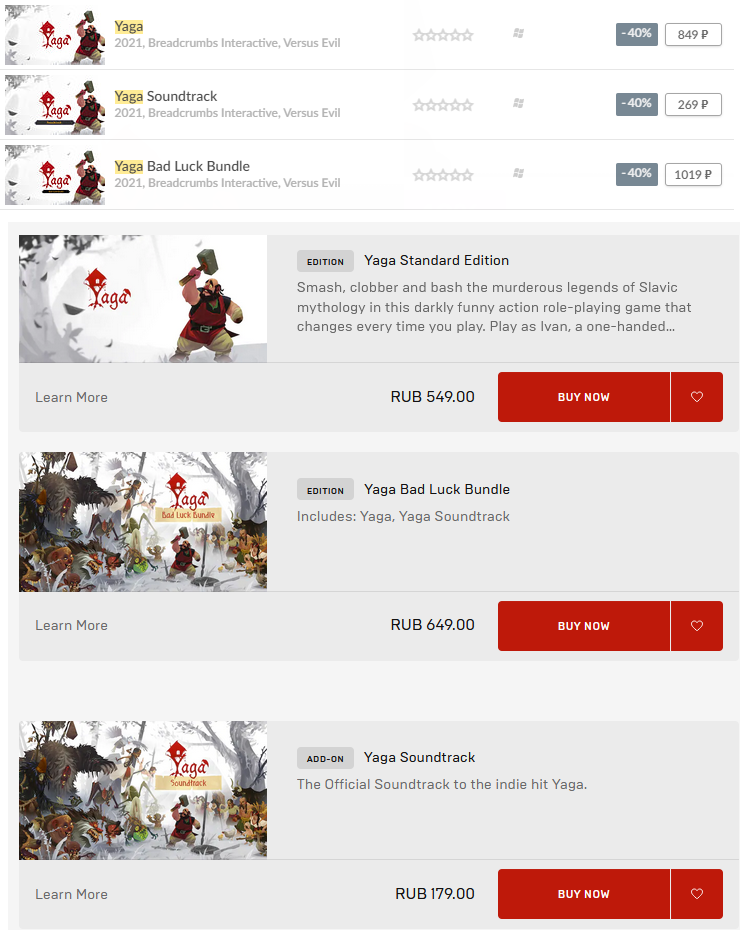Click Windows icon in Yaga Soundtrack row

click(x=518, y=103)
